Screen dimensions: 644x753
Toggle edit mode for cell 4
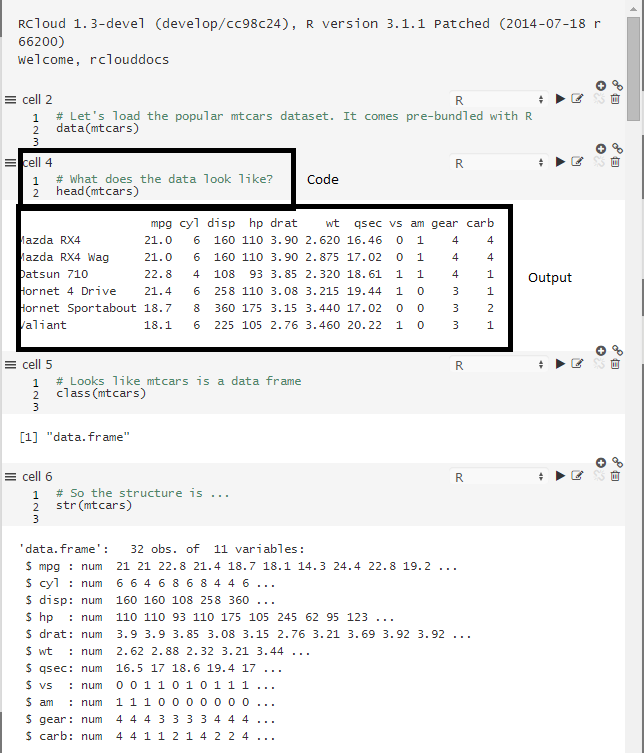[577, 162]
